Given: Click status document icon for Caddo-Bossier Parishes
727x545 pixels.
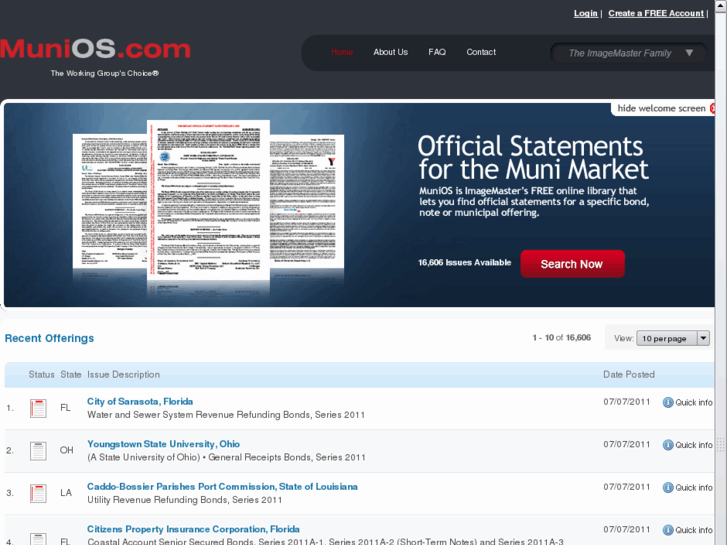Looking at the screenshot, I should (38, 493).
